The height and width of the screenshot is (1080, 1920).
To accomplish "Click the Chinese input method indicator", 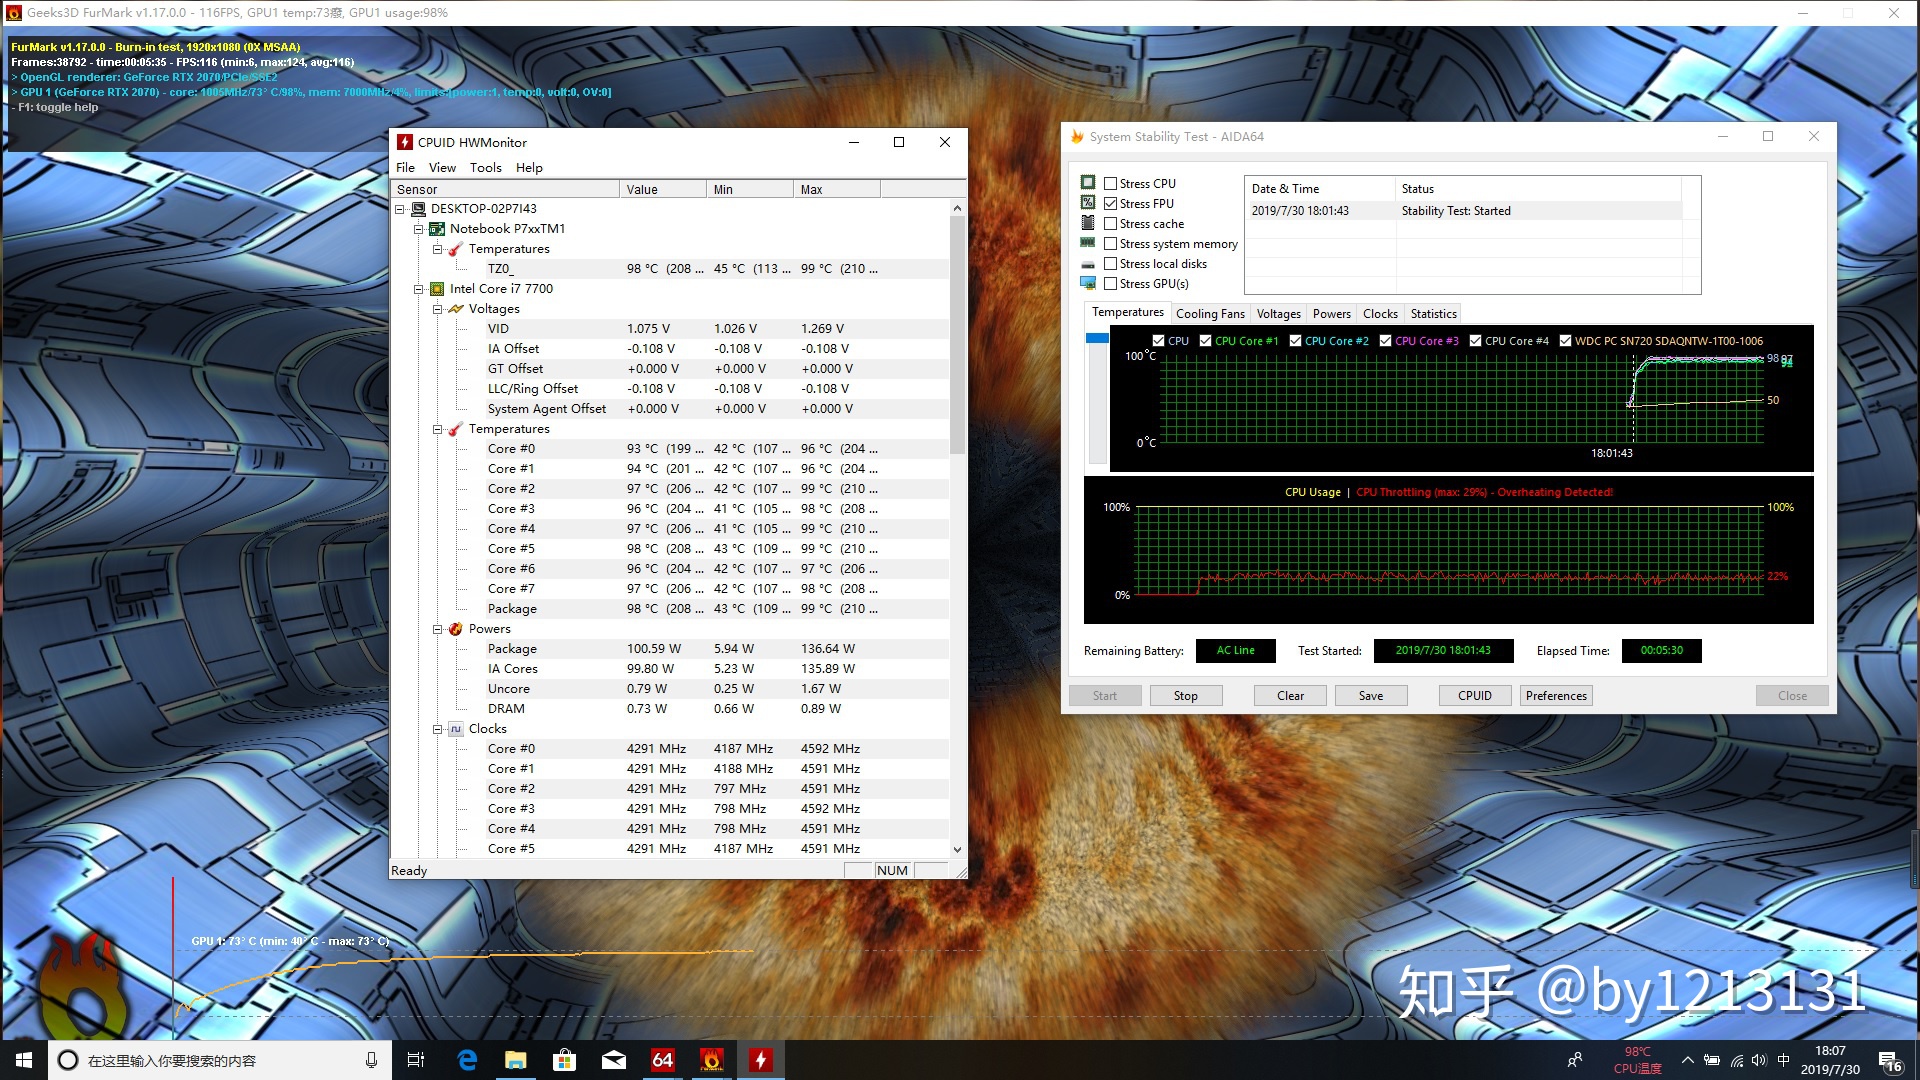I will (x=1784, y=1060).
